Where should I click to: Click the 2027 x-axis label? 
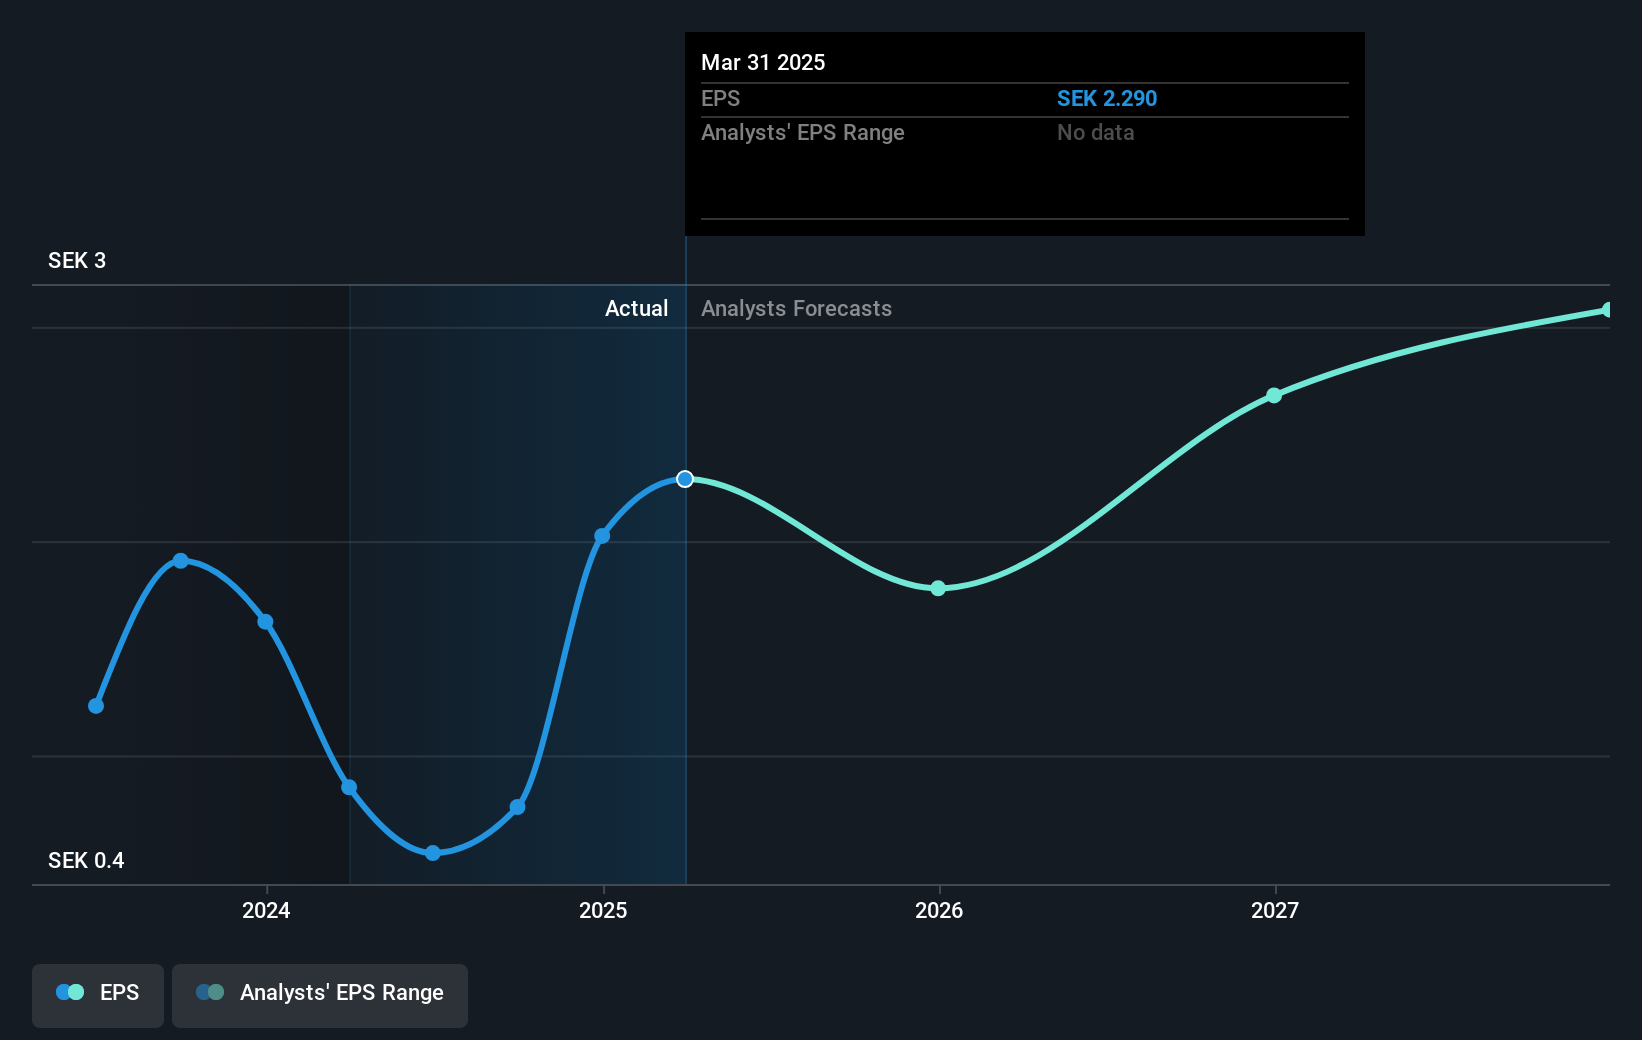click(x=1275, y=911)
